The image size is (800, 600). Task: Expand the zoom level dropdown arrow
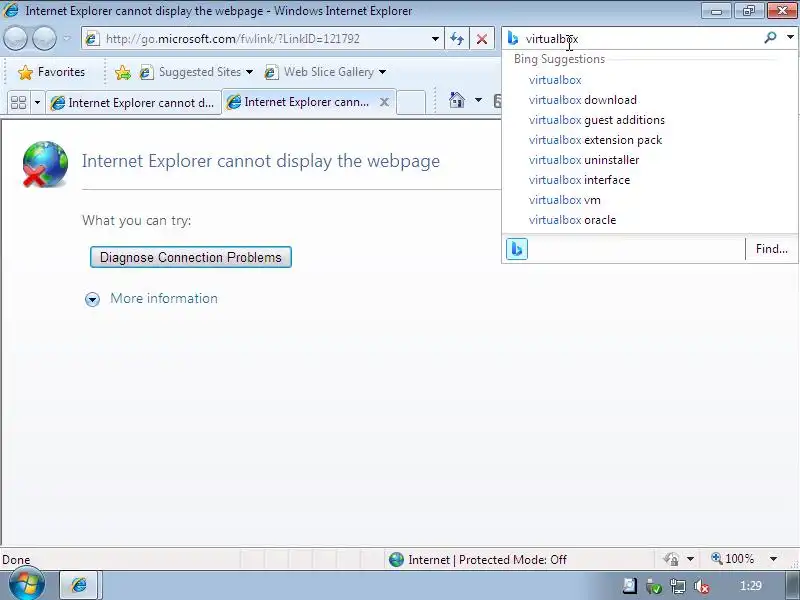(773, 559)
